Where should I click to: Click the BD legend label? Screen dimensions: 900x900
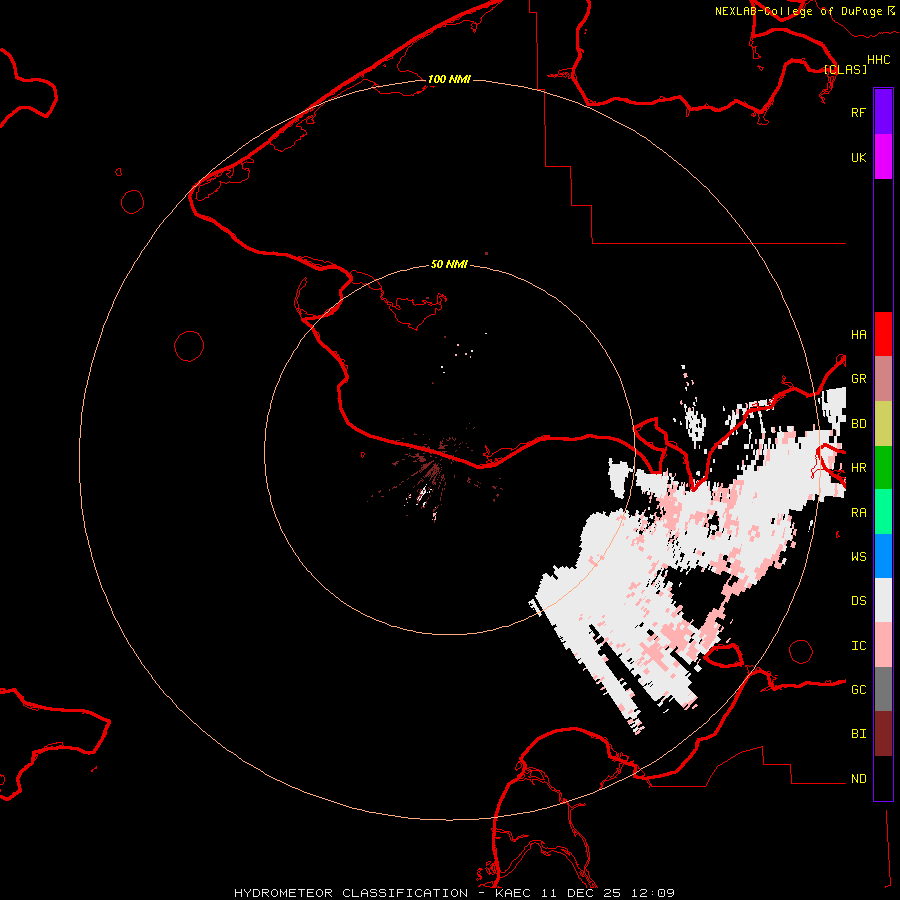pos(858,424)
